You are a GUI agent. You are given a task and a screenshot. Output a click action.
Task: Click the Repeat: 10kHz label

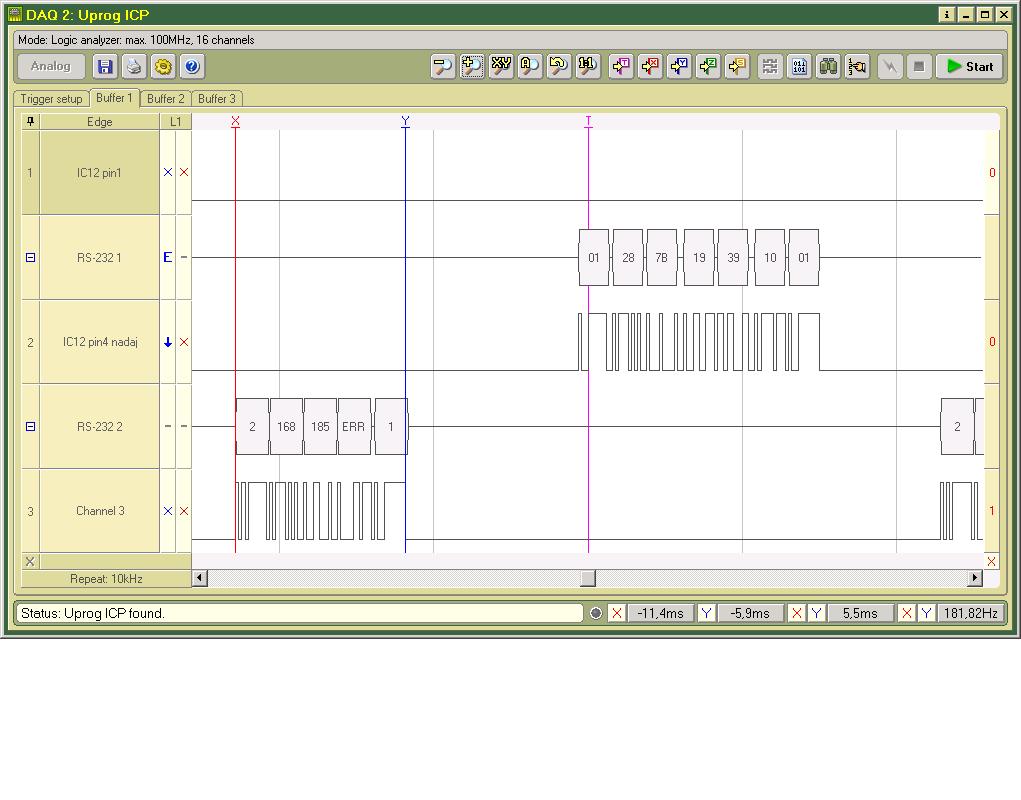(106, 579)
